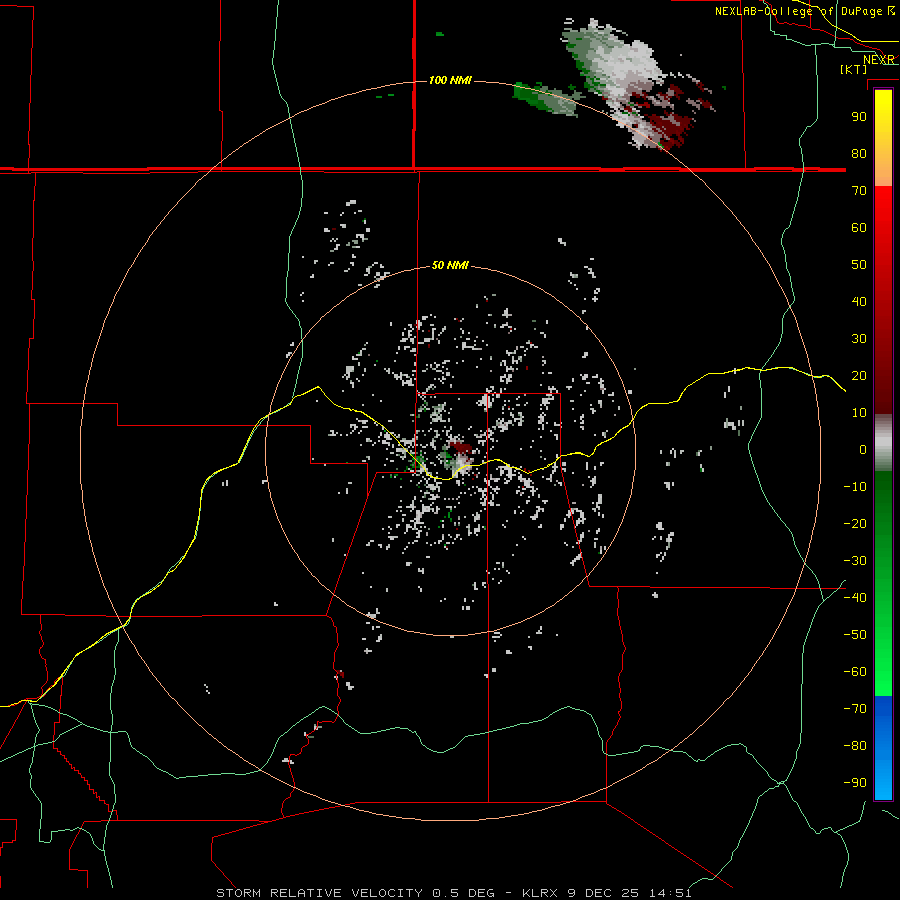
Task: Click the 0.5 DEG elevation text
Action: [464, 893]
